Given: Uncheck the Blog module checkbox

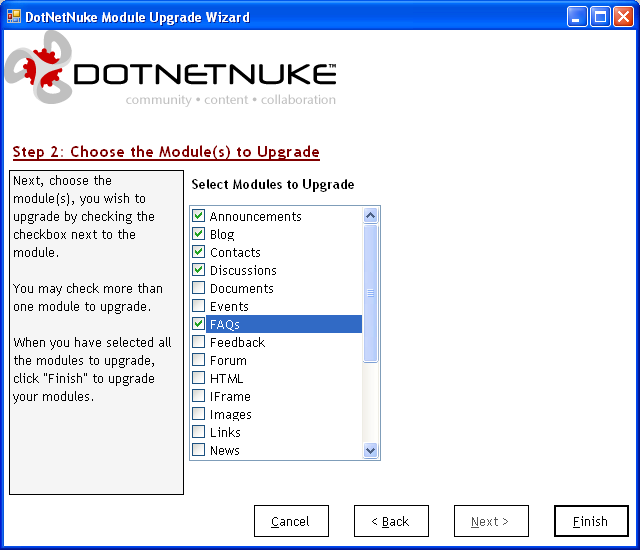Looking at the screenshot, I should pyautogui.click(x=198, y=234).
